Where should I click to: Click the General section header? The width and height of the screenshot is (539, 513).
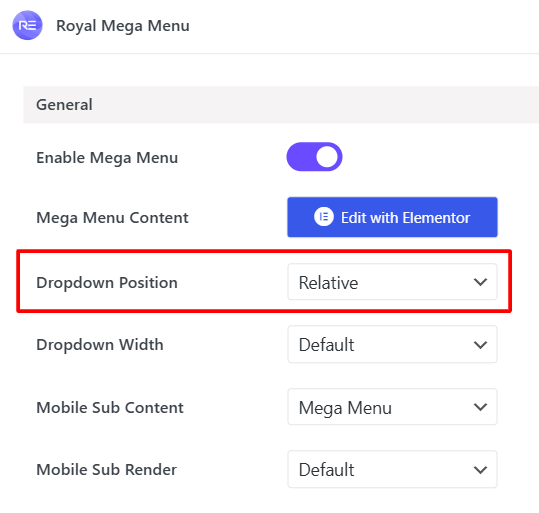pyautogui.click(x=281, y=105)
